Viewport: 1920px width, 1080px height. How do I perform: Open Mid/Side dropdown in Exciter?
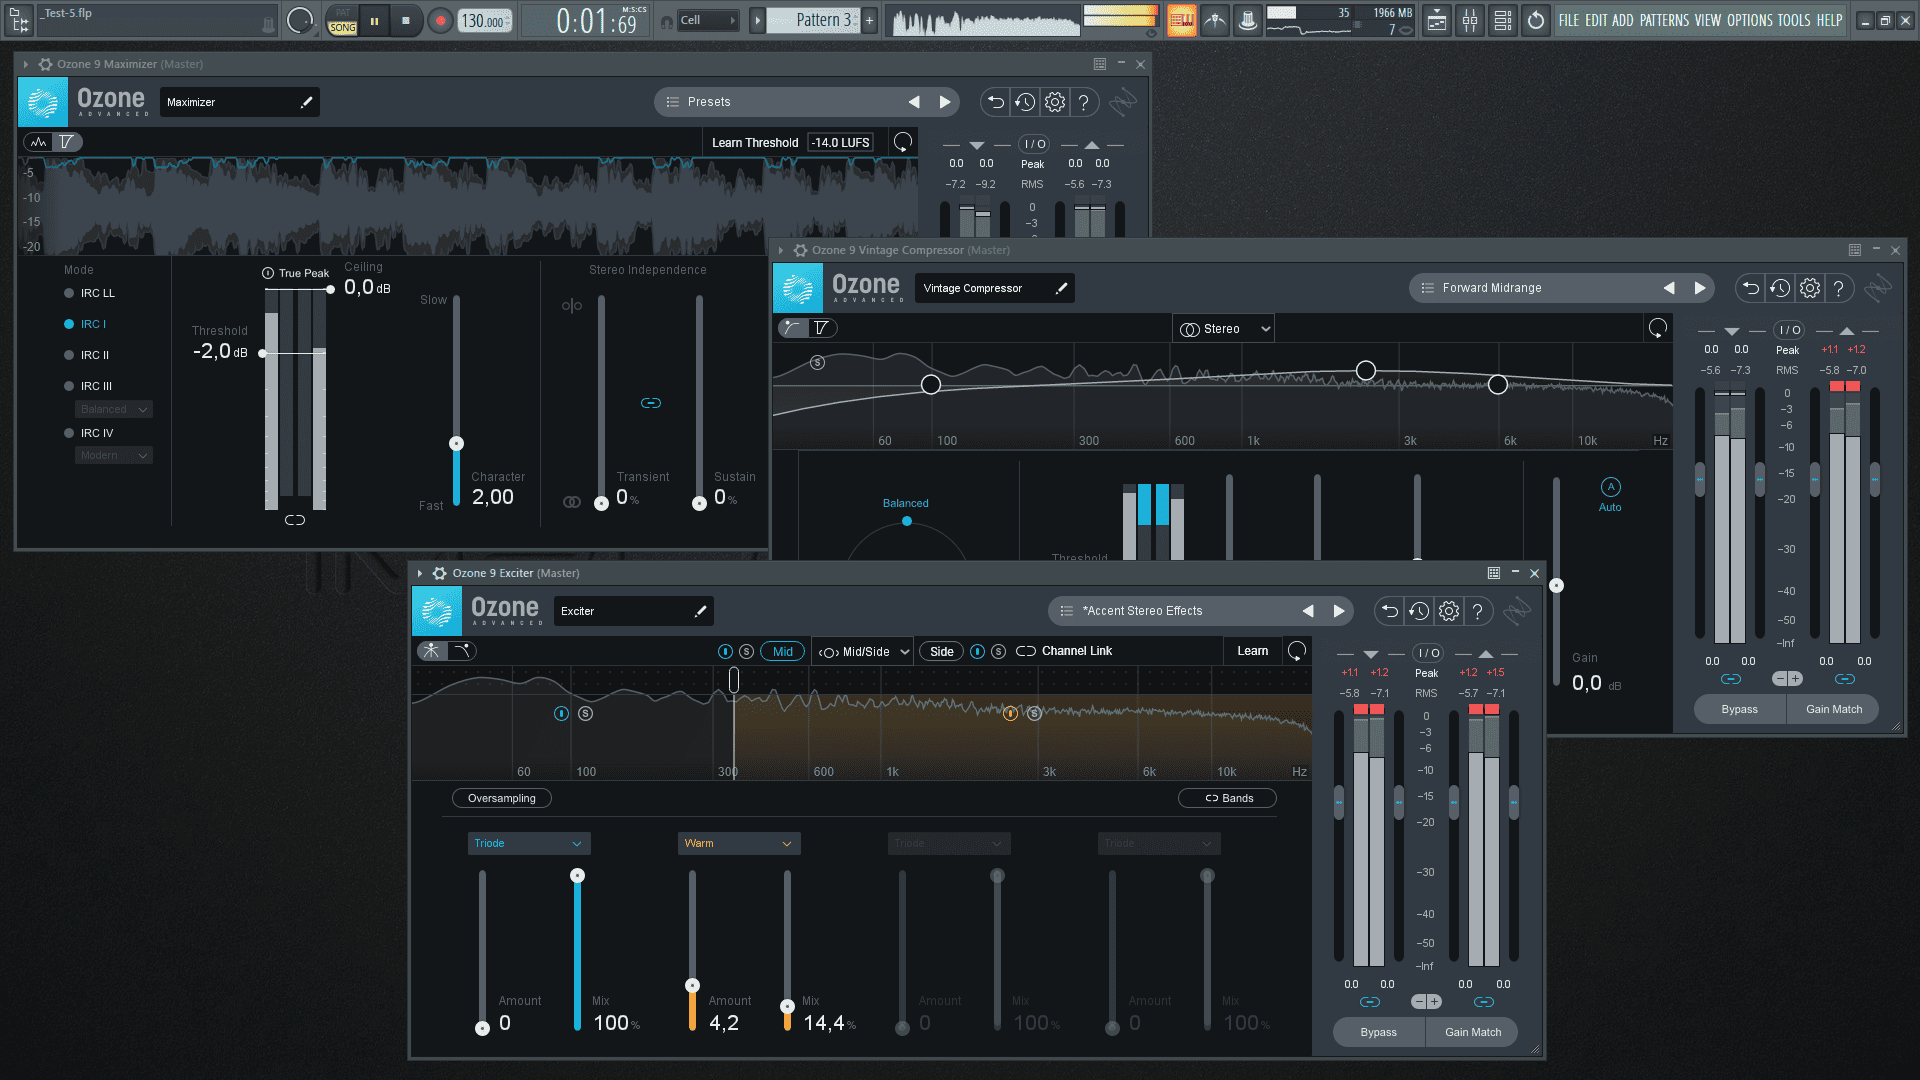pos(864,652)
